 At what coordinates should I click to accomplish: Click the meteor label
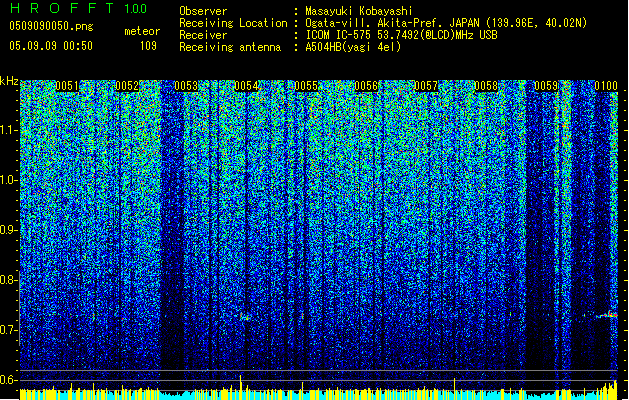pos(142,31)
